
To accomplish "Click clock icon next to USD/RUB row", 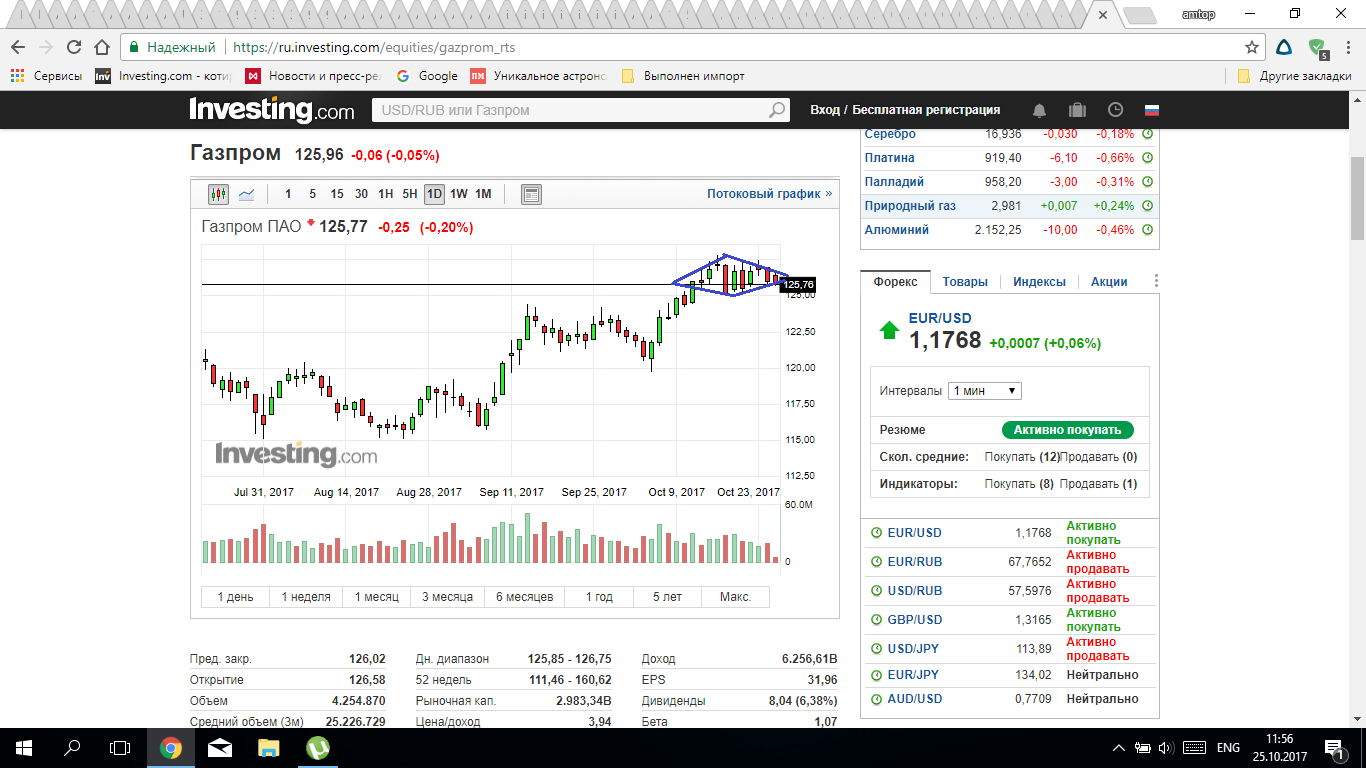I will pos(877,591).
